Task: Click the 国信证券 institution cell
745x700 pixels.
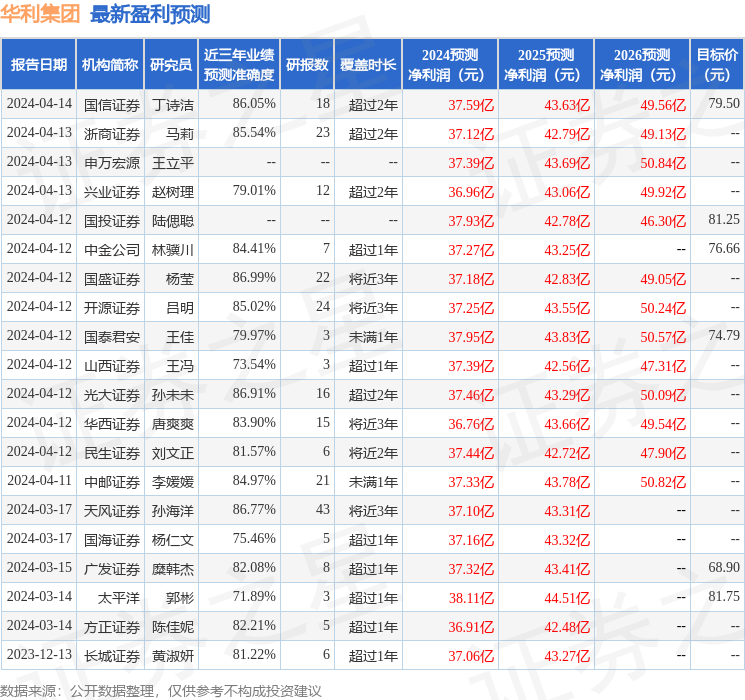Action: tap(112, 105)
